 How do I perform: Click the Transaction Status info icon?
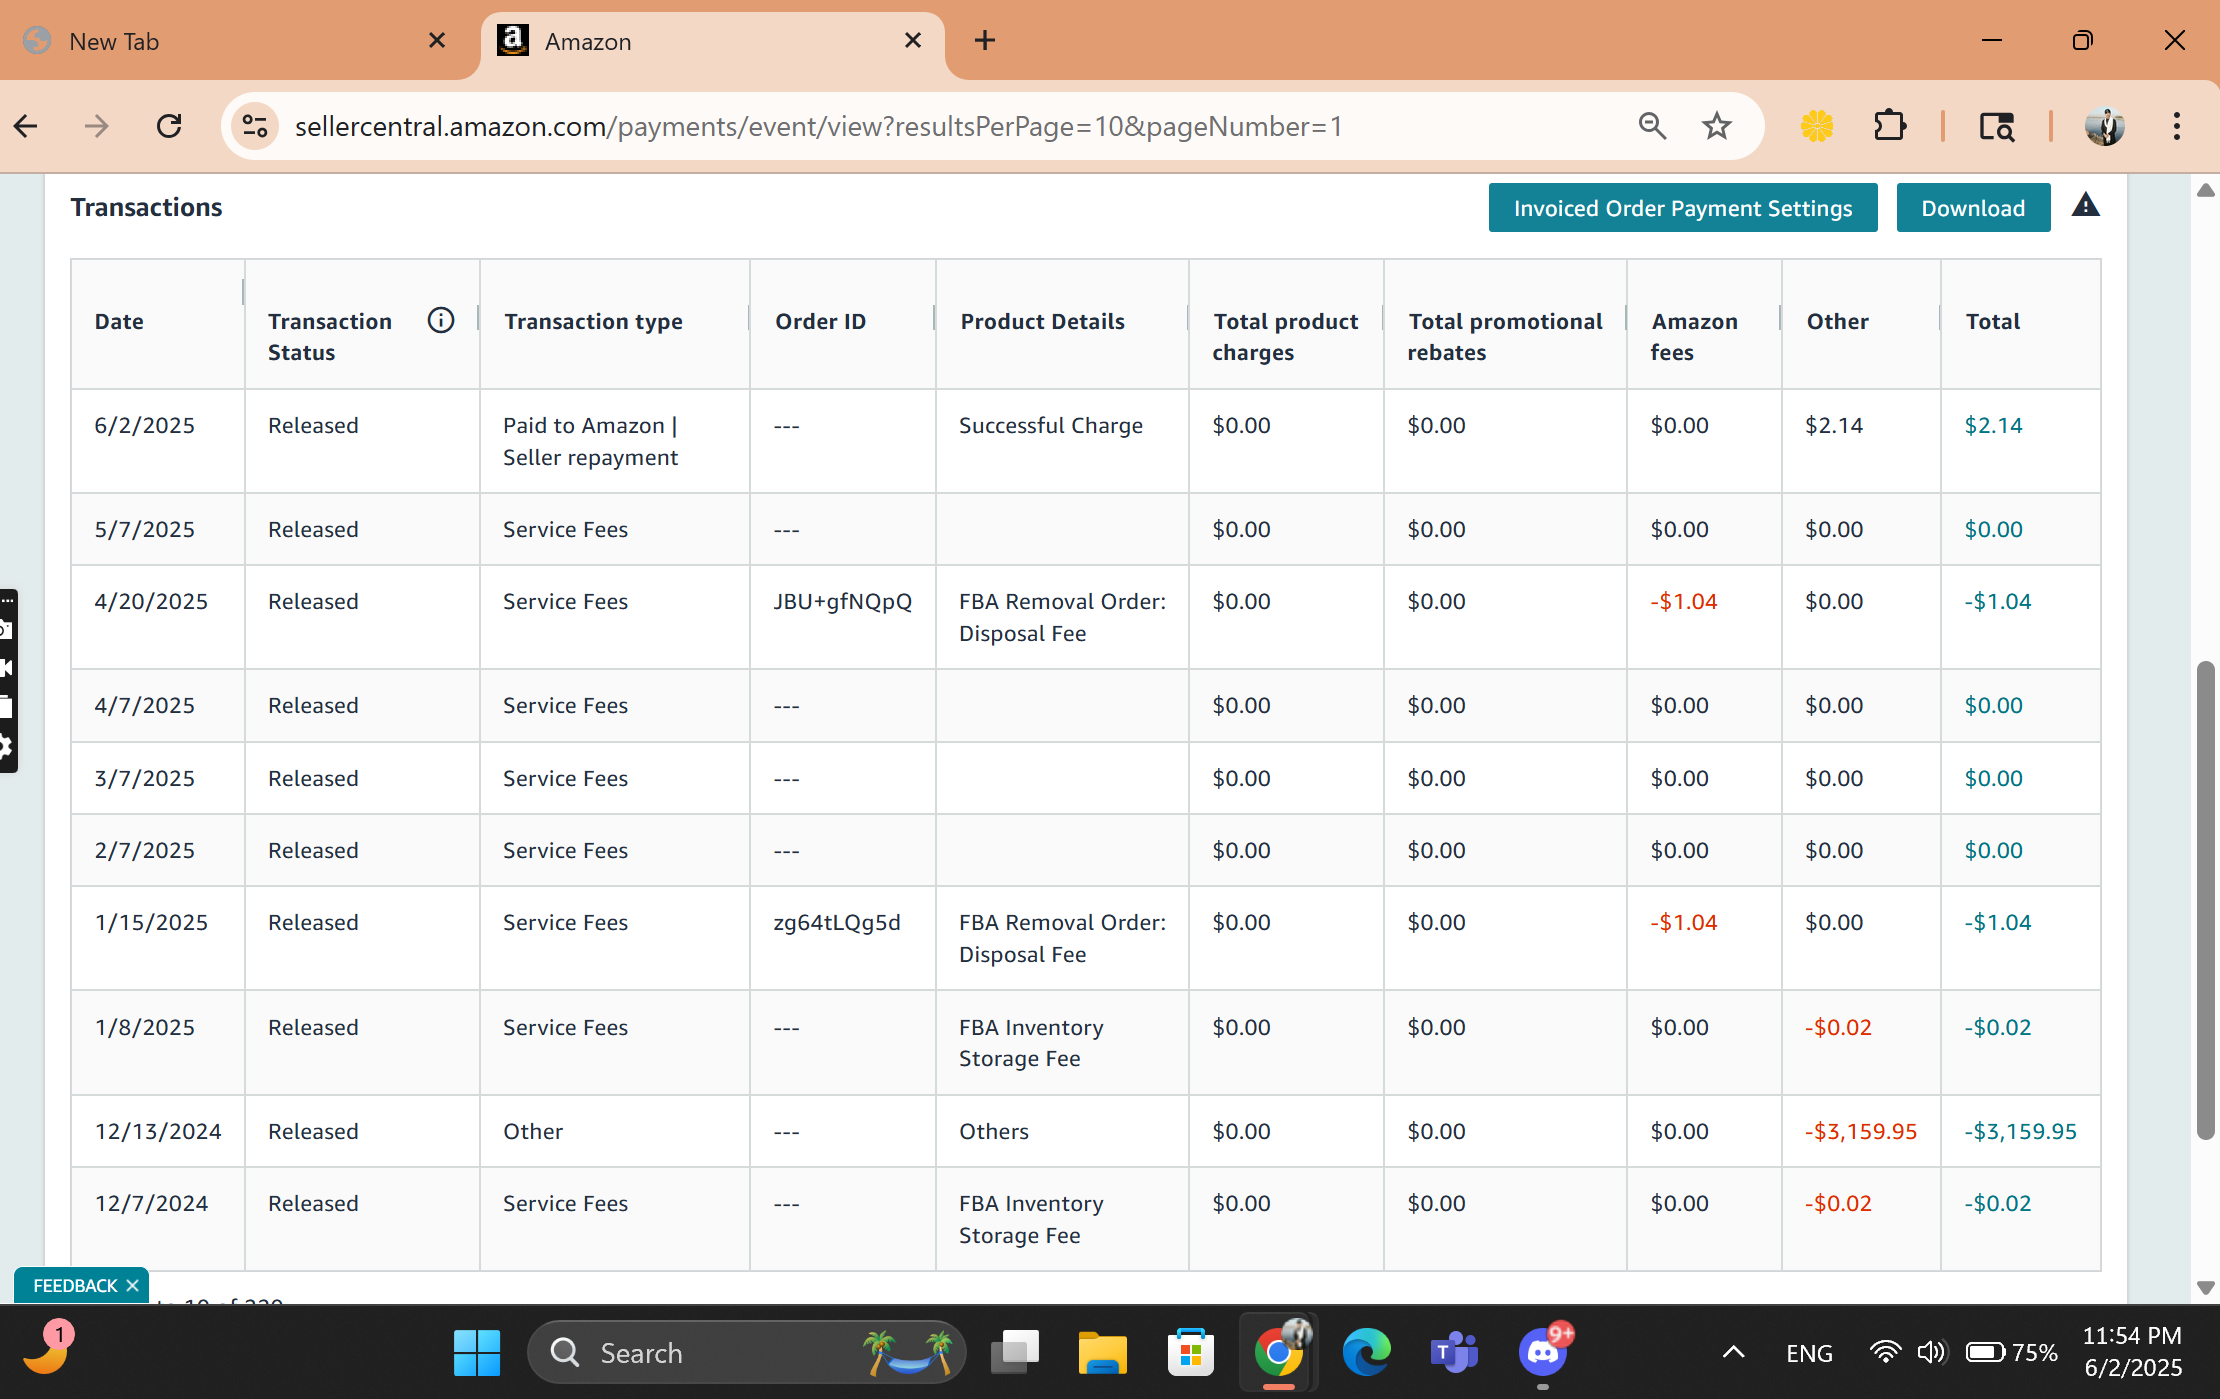pyautogui.click(x=440, y=320)
